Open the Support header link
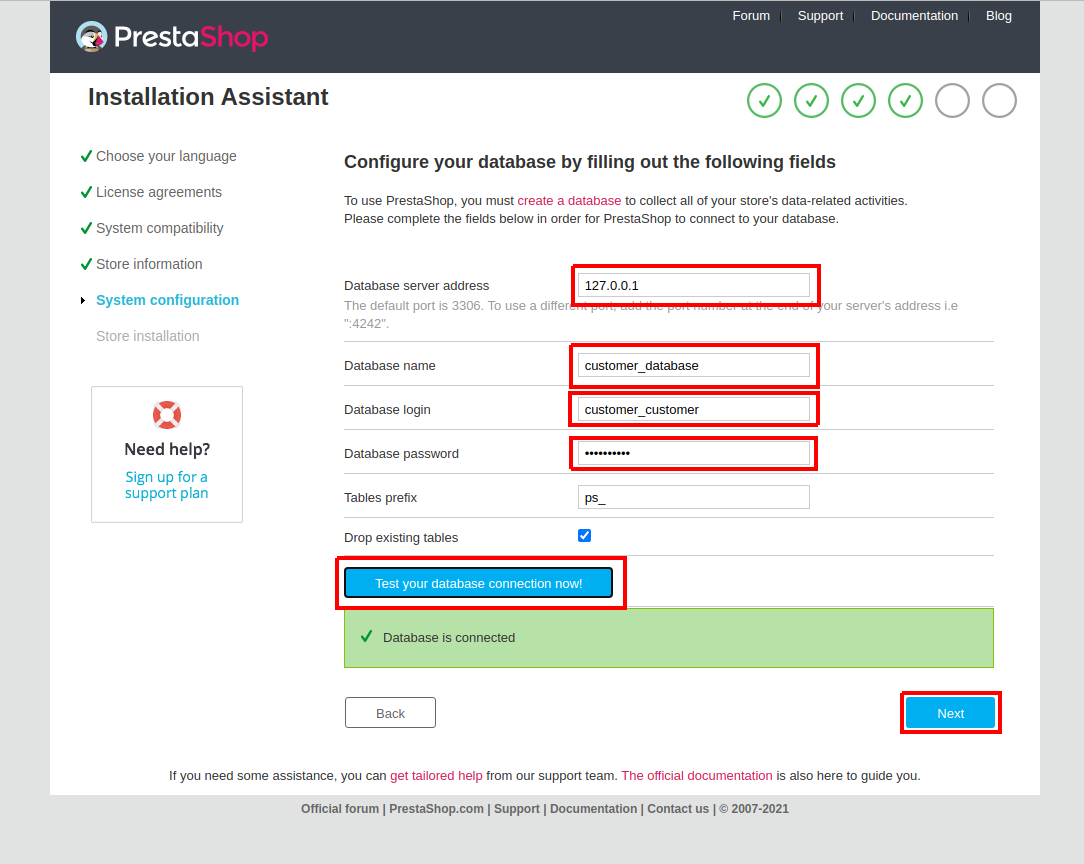This screenshot has width=1084, height=864. [820, 16]
